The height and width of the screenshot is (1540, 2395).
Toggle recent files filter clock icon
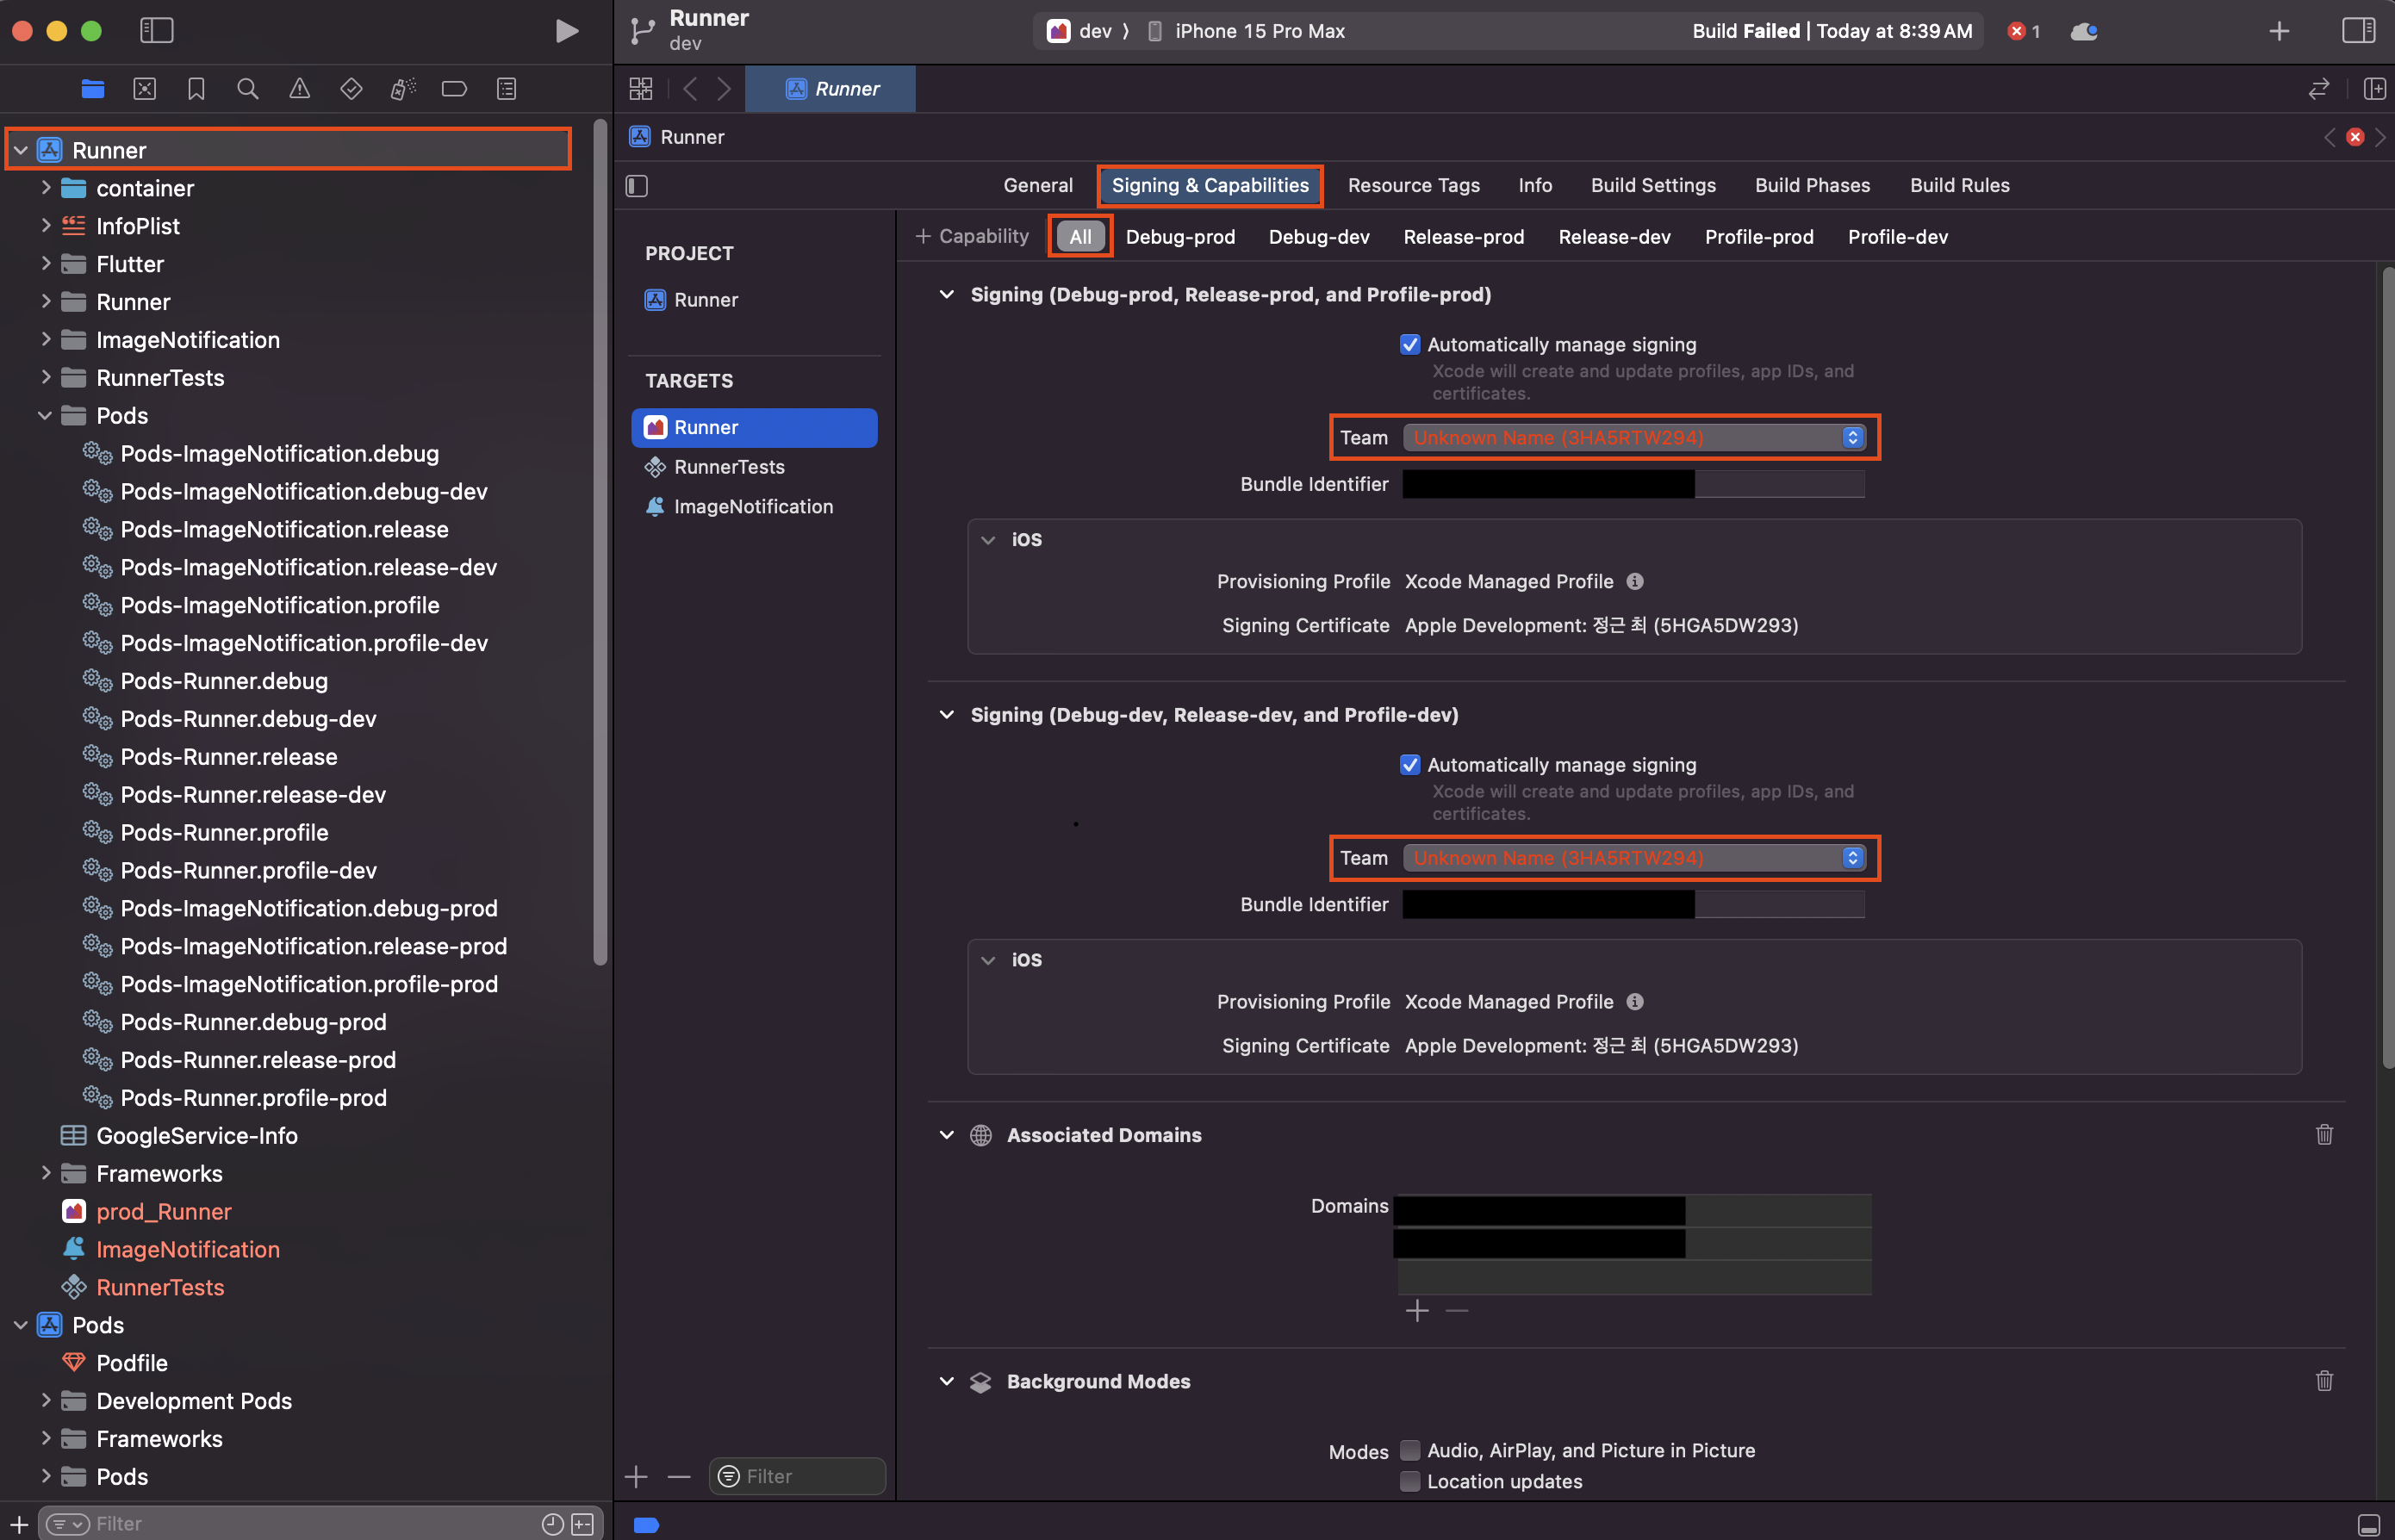click(552, 1524)
